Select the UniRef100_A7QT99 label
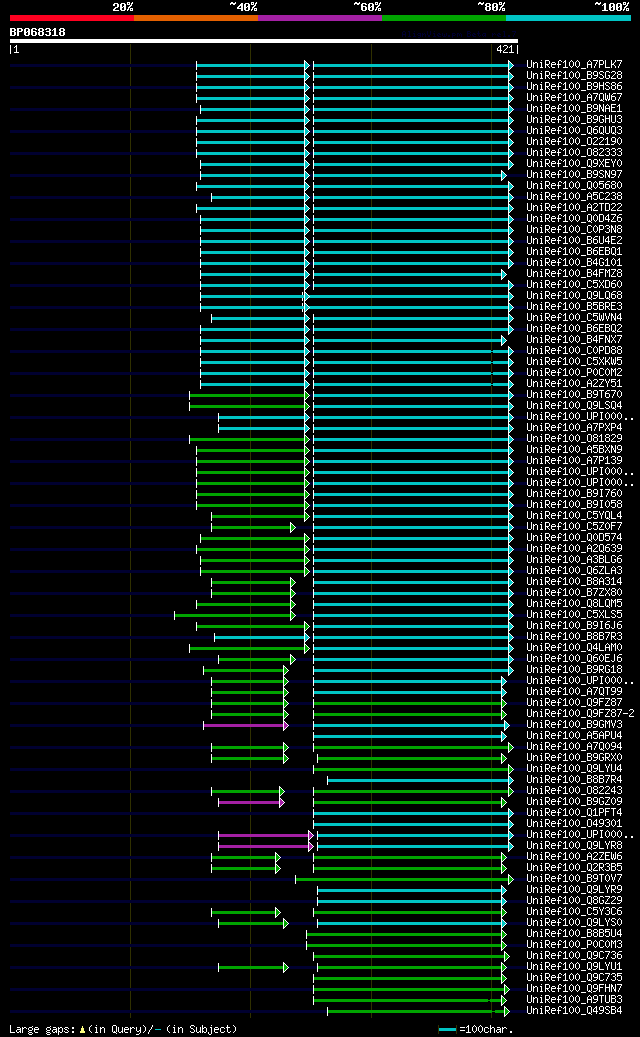640x1037 pixels. [x=574, y=691]
